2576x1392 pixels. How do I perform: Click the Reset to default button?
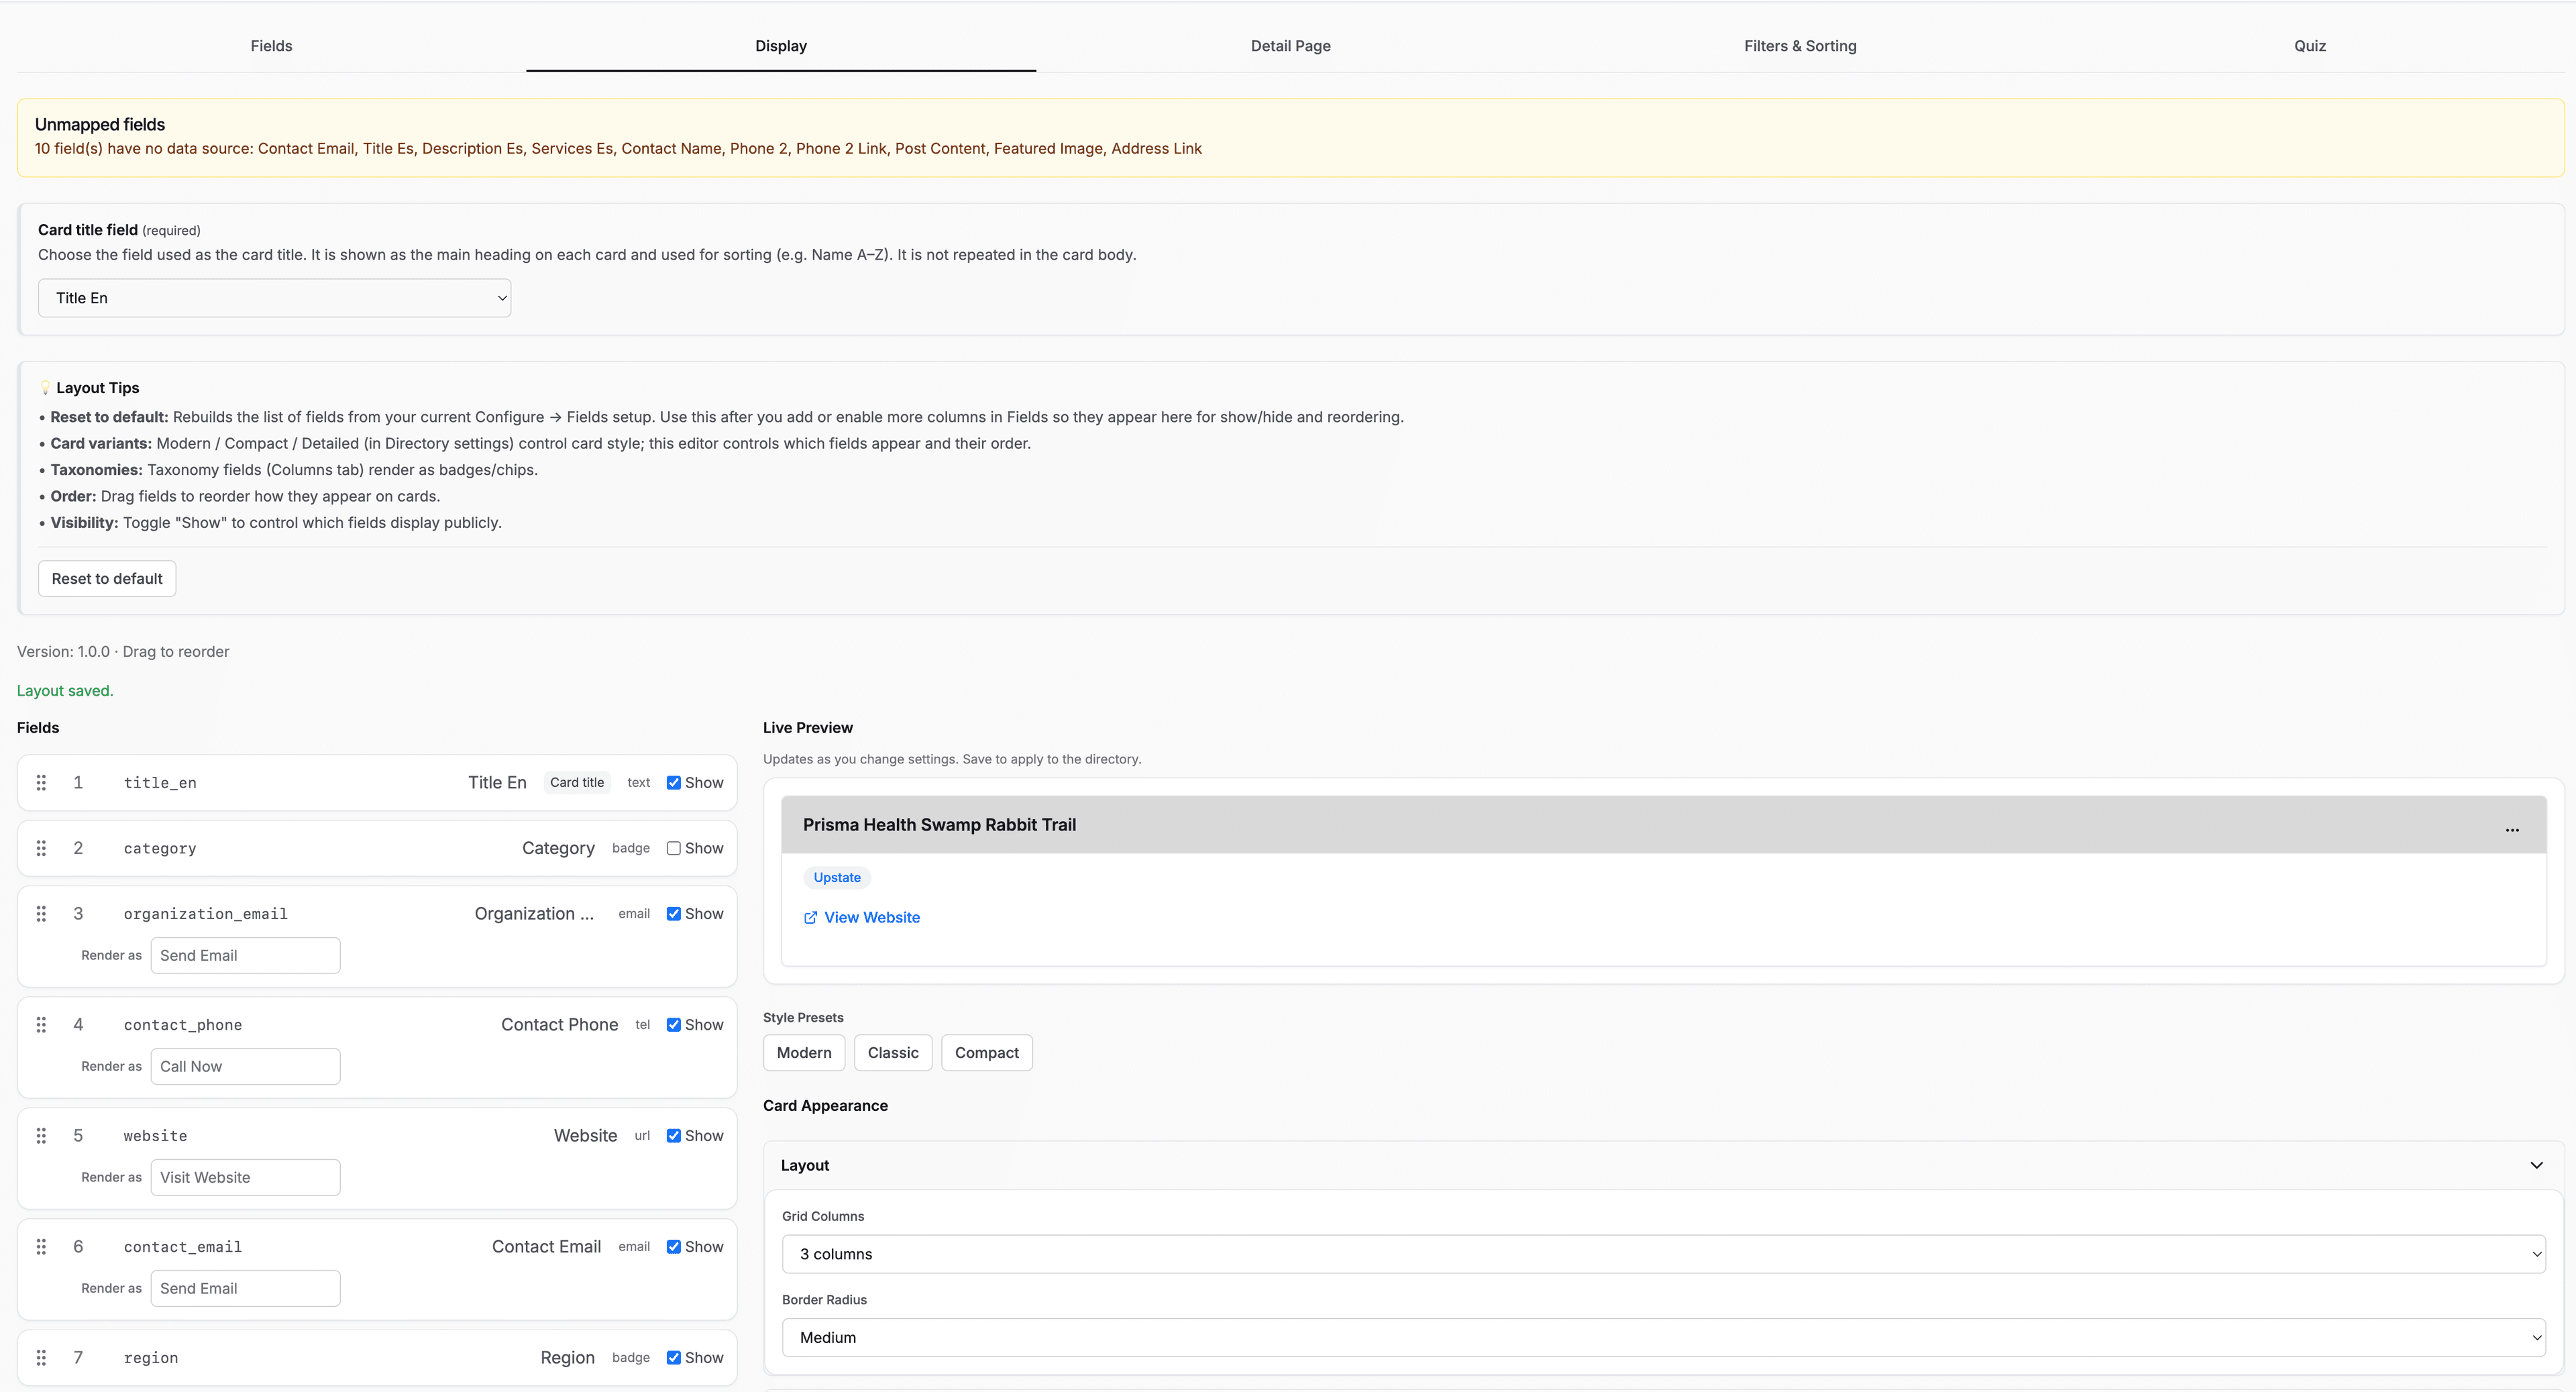click(107, 579)
